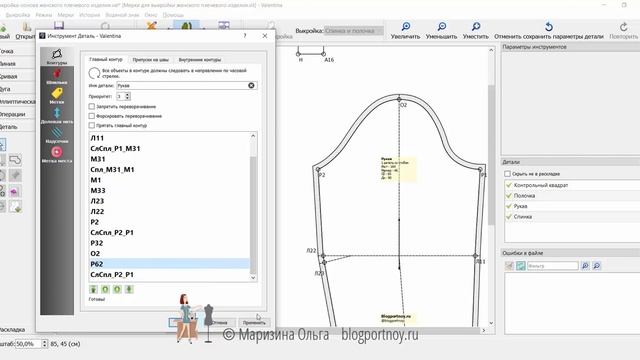The height and width of the screenshot is (360, 640).
Task: Open the Долевая нить (grainline) section
Action: pyautogui.click(x=57, y=116)
